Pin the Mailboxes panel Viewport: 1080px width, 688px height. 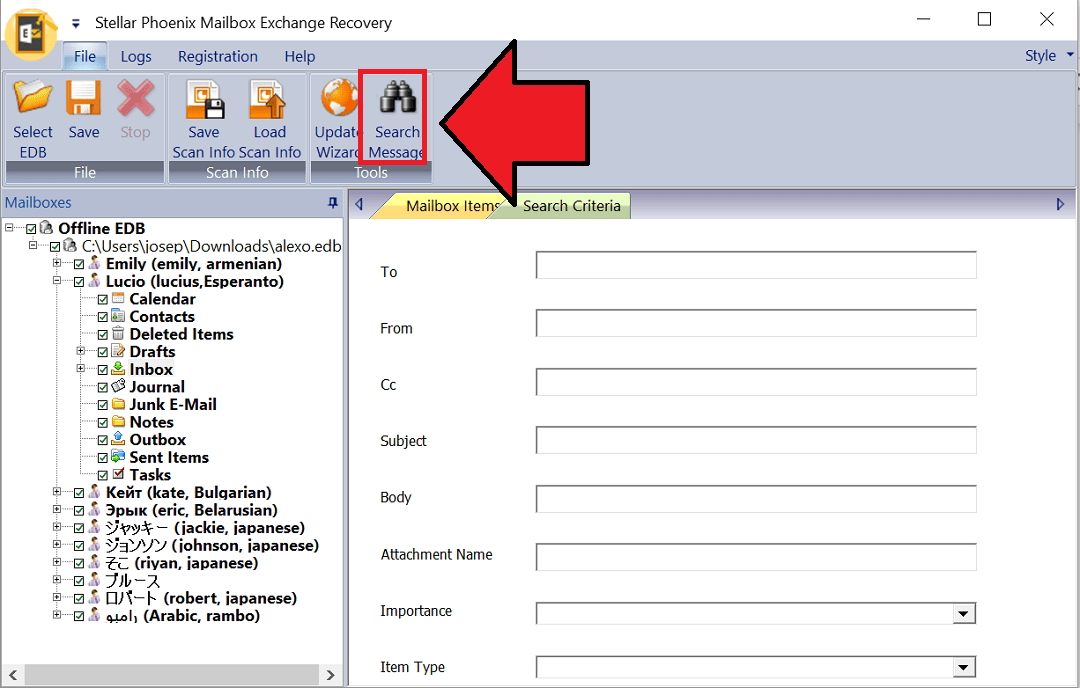tap(333, 202)
